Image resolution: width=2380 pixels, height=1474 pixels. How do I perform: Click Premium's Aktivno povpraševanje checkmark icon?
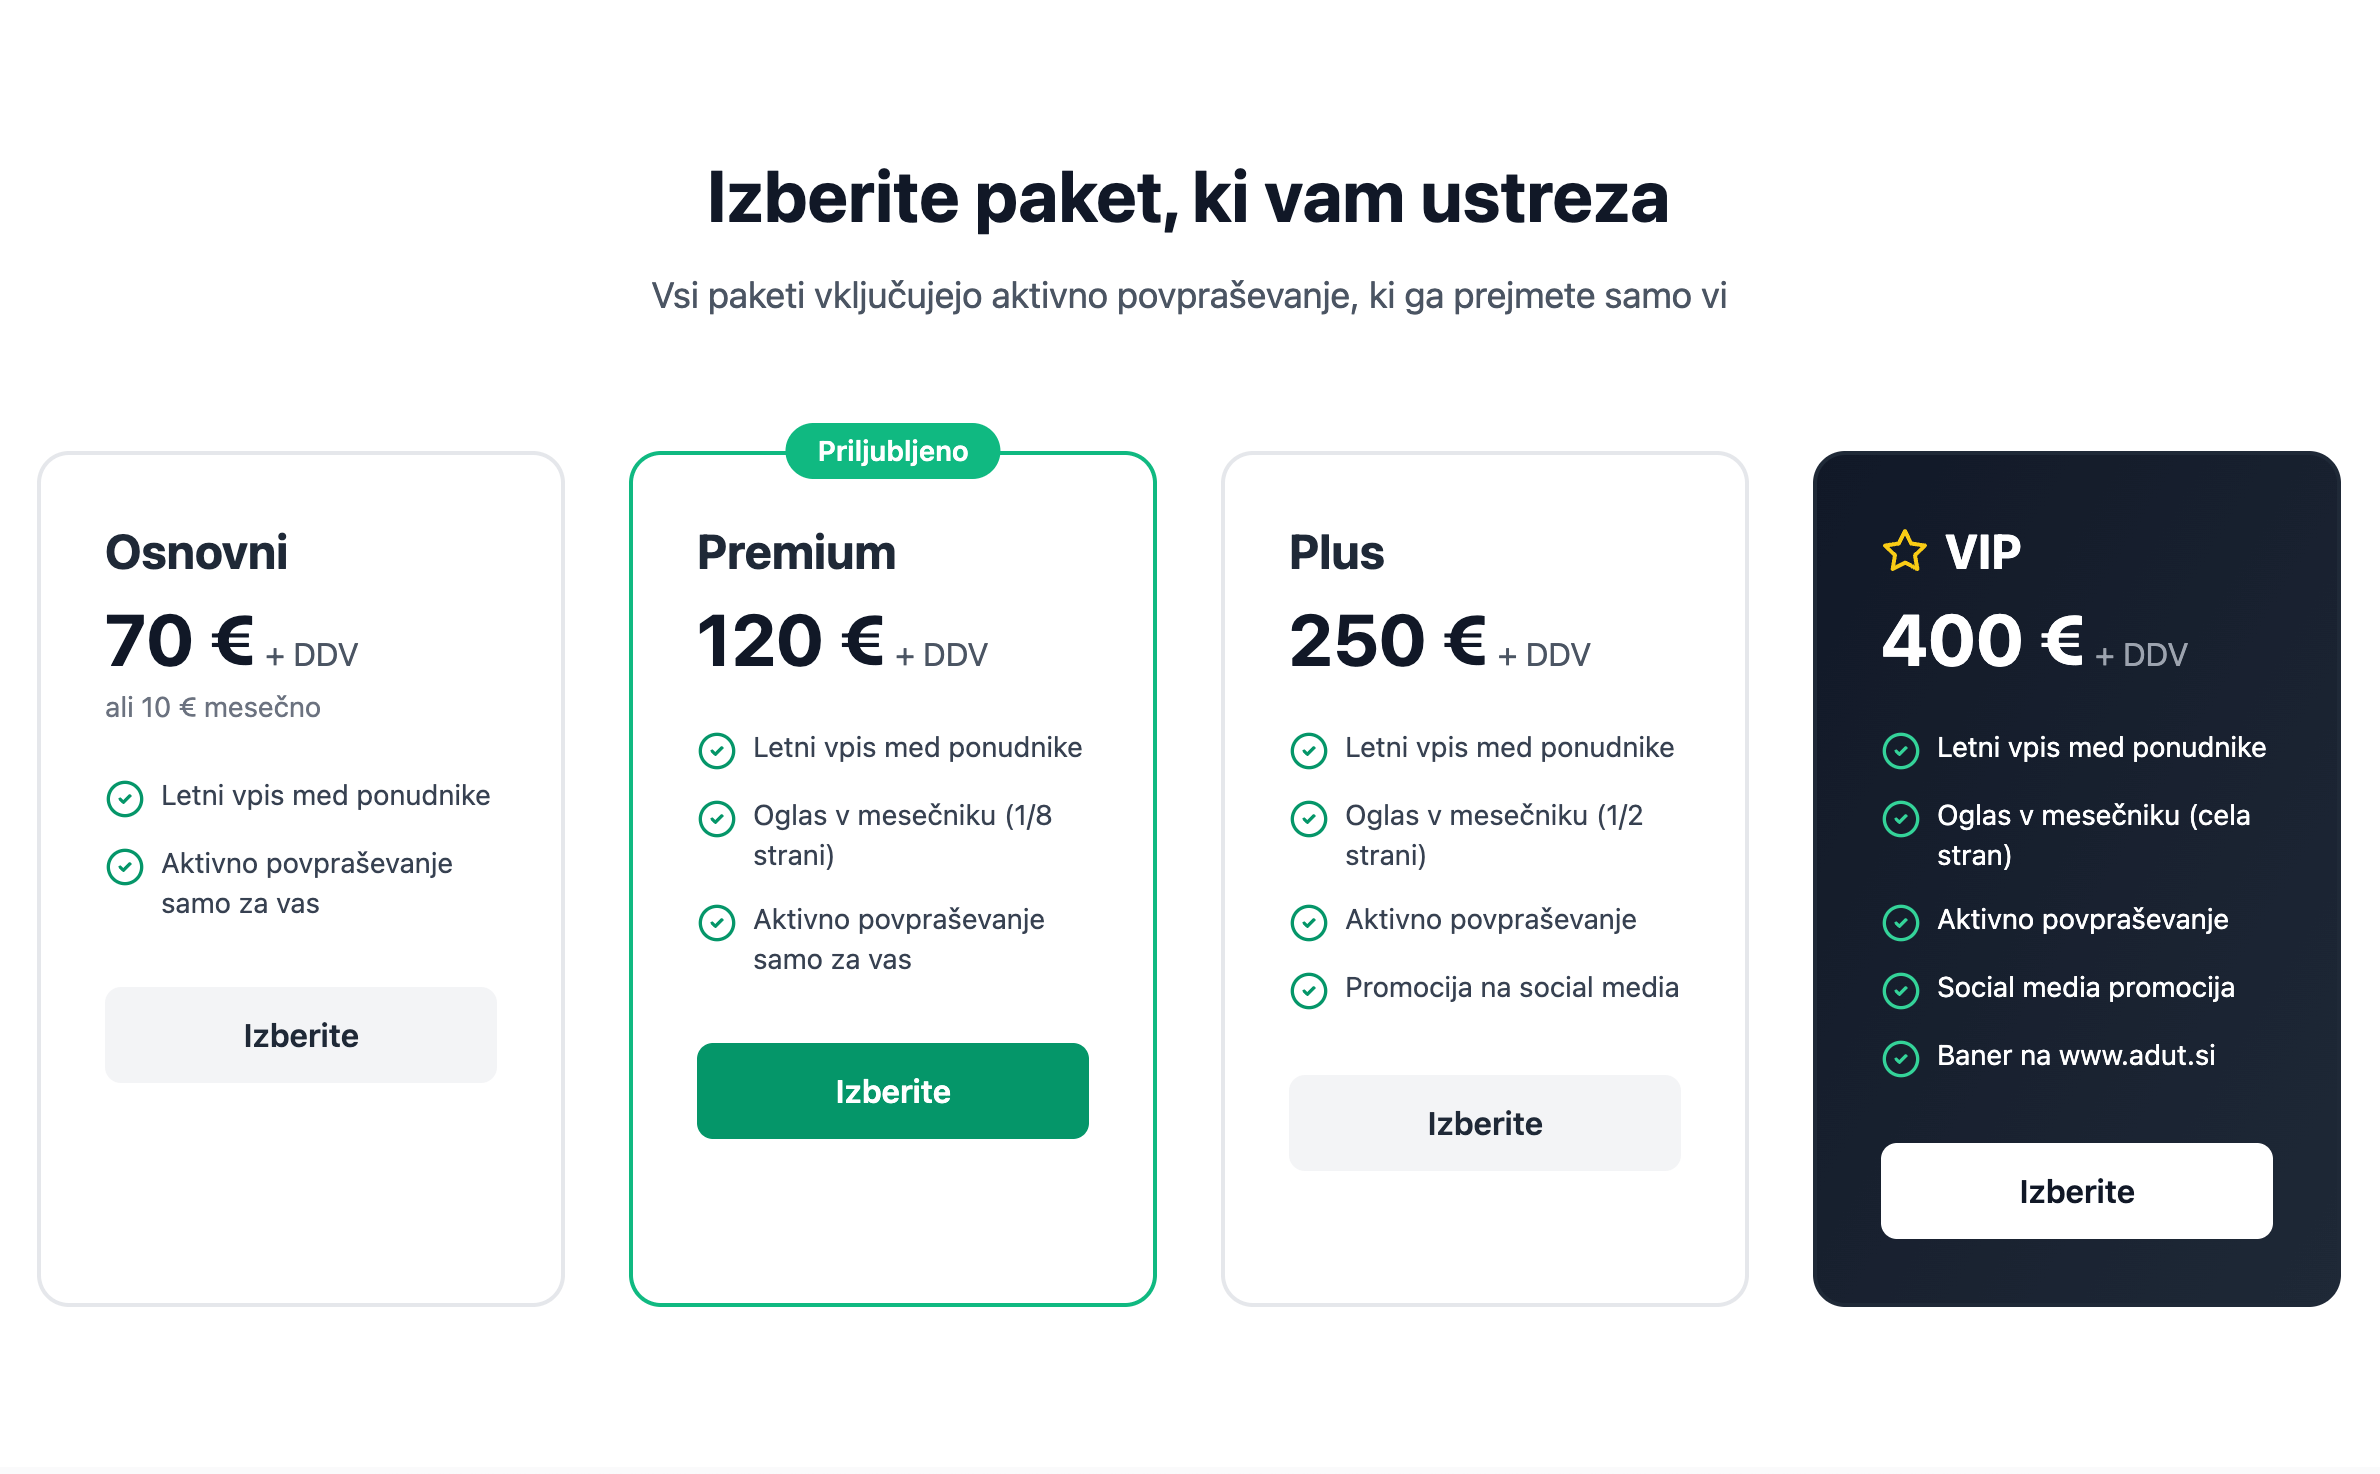click(x=716, y=922)
